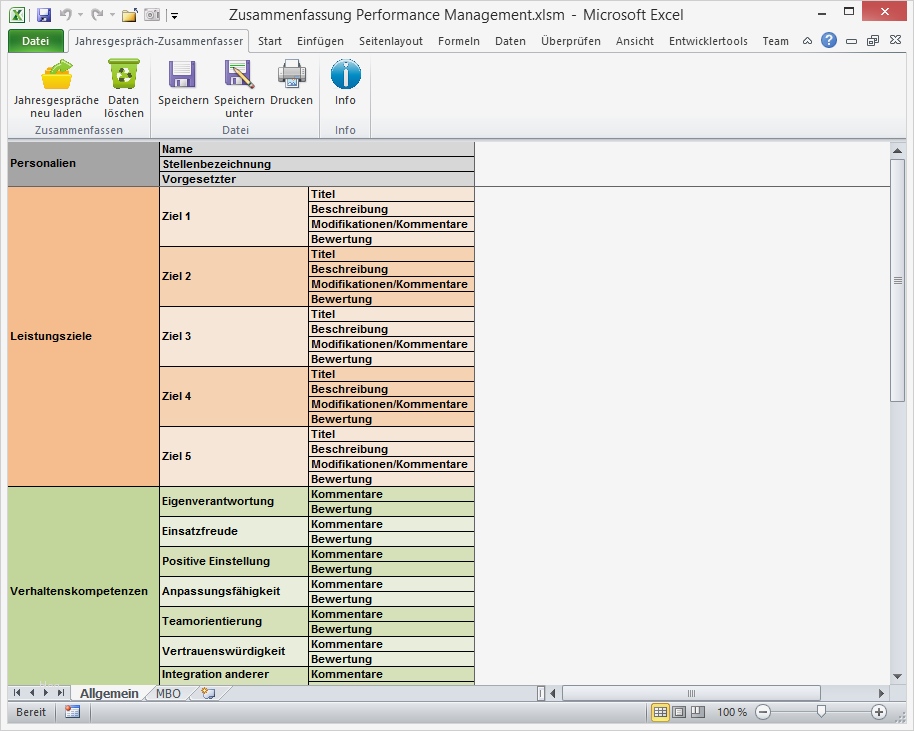Click Speichern unter icon with pencil
Image resolution: width=914 pixels, height=731 pixels.
tap(239, 76)
